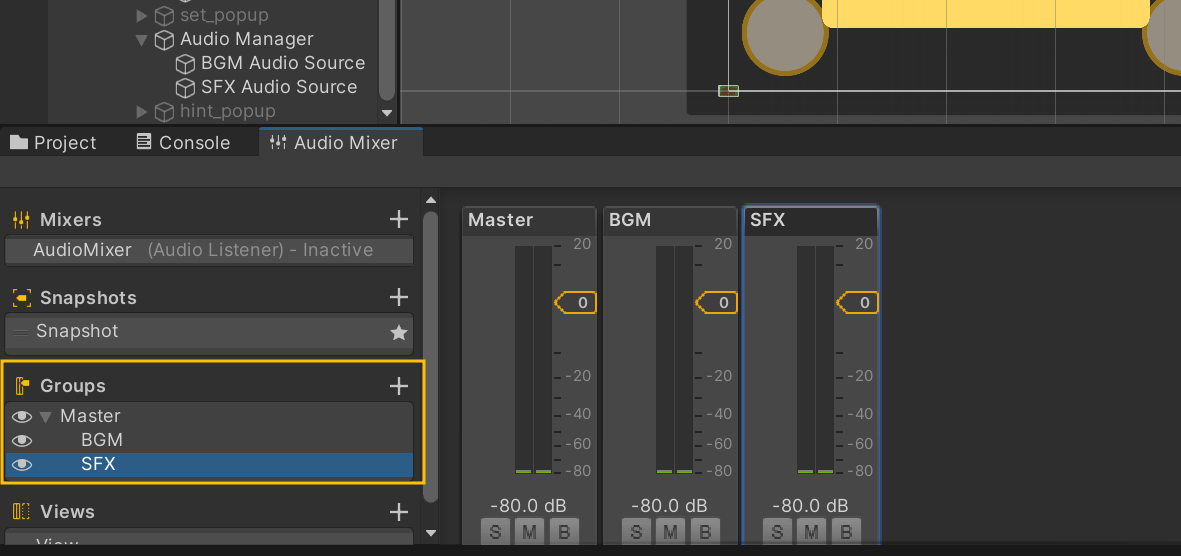Bypass effects on SFX channel
Image resolution: width=1181 pixels, height=556 pixels.
(845, 532)
